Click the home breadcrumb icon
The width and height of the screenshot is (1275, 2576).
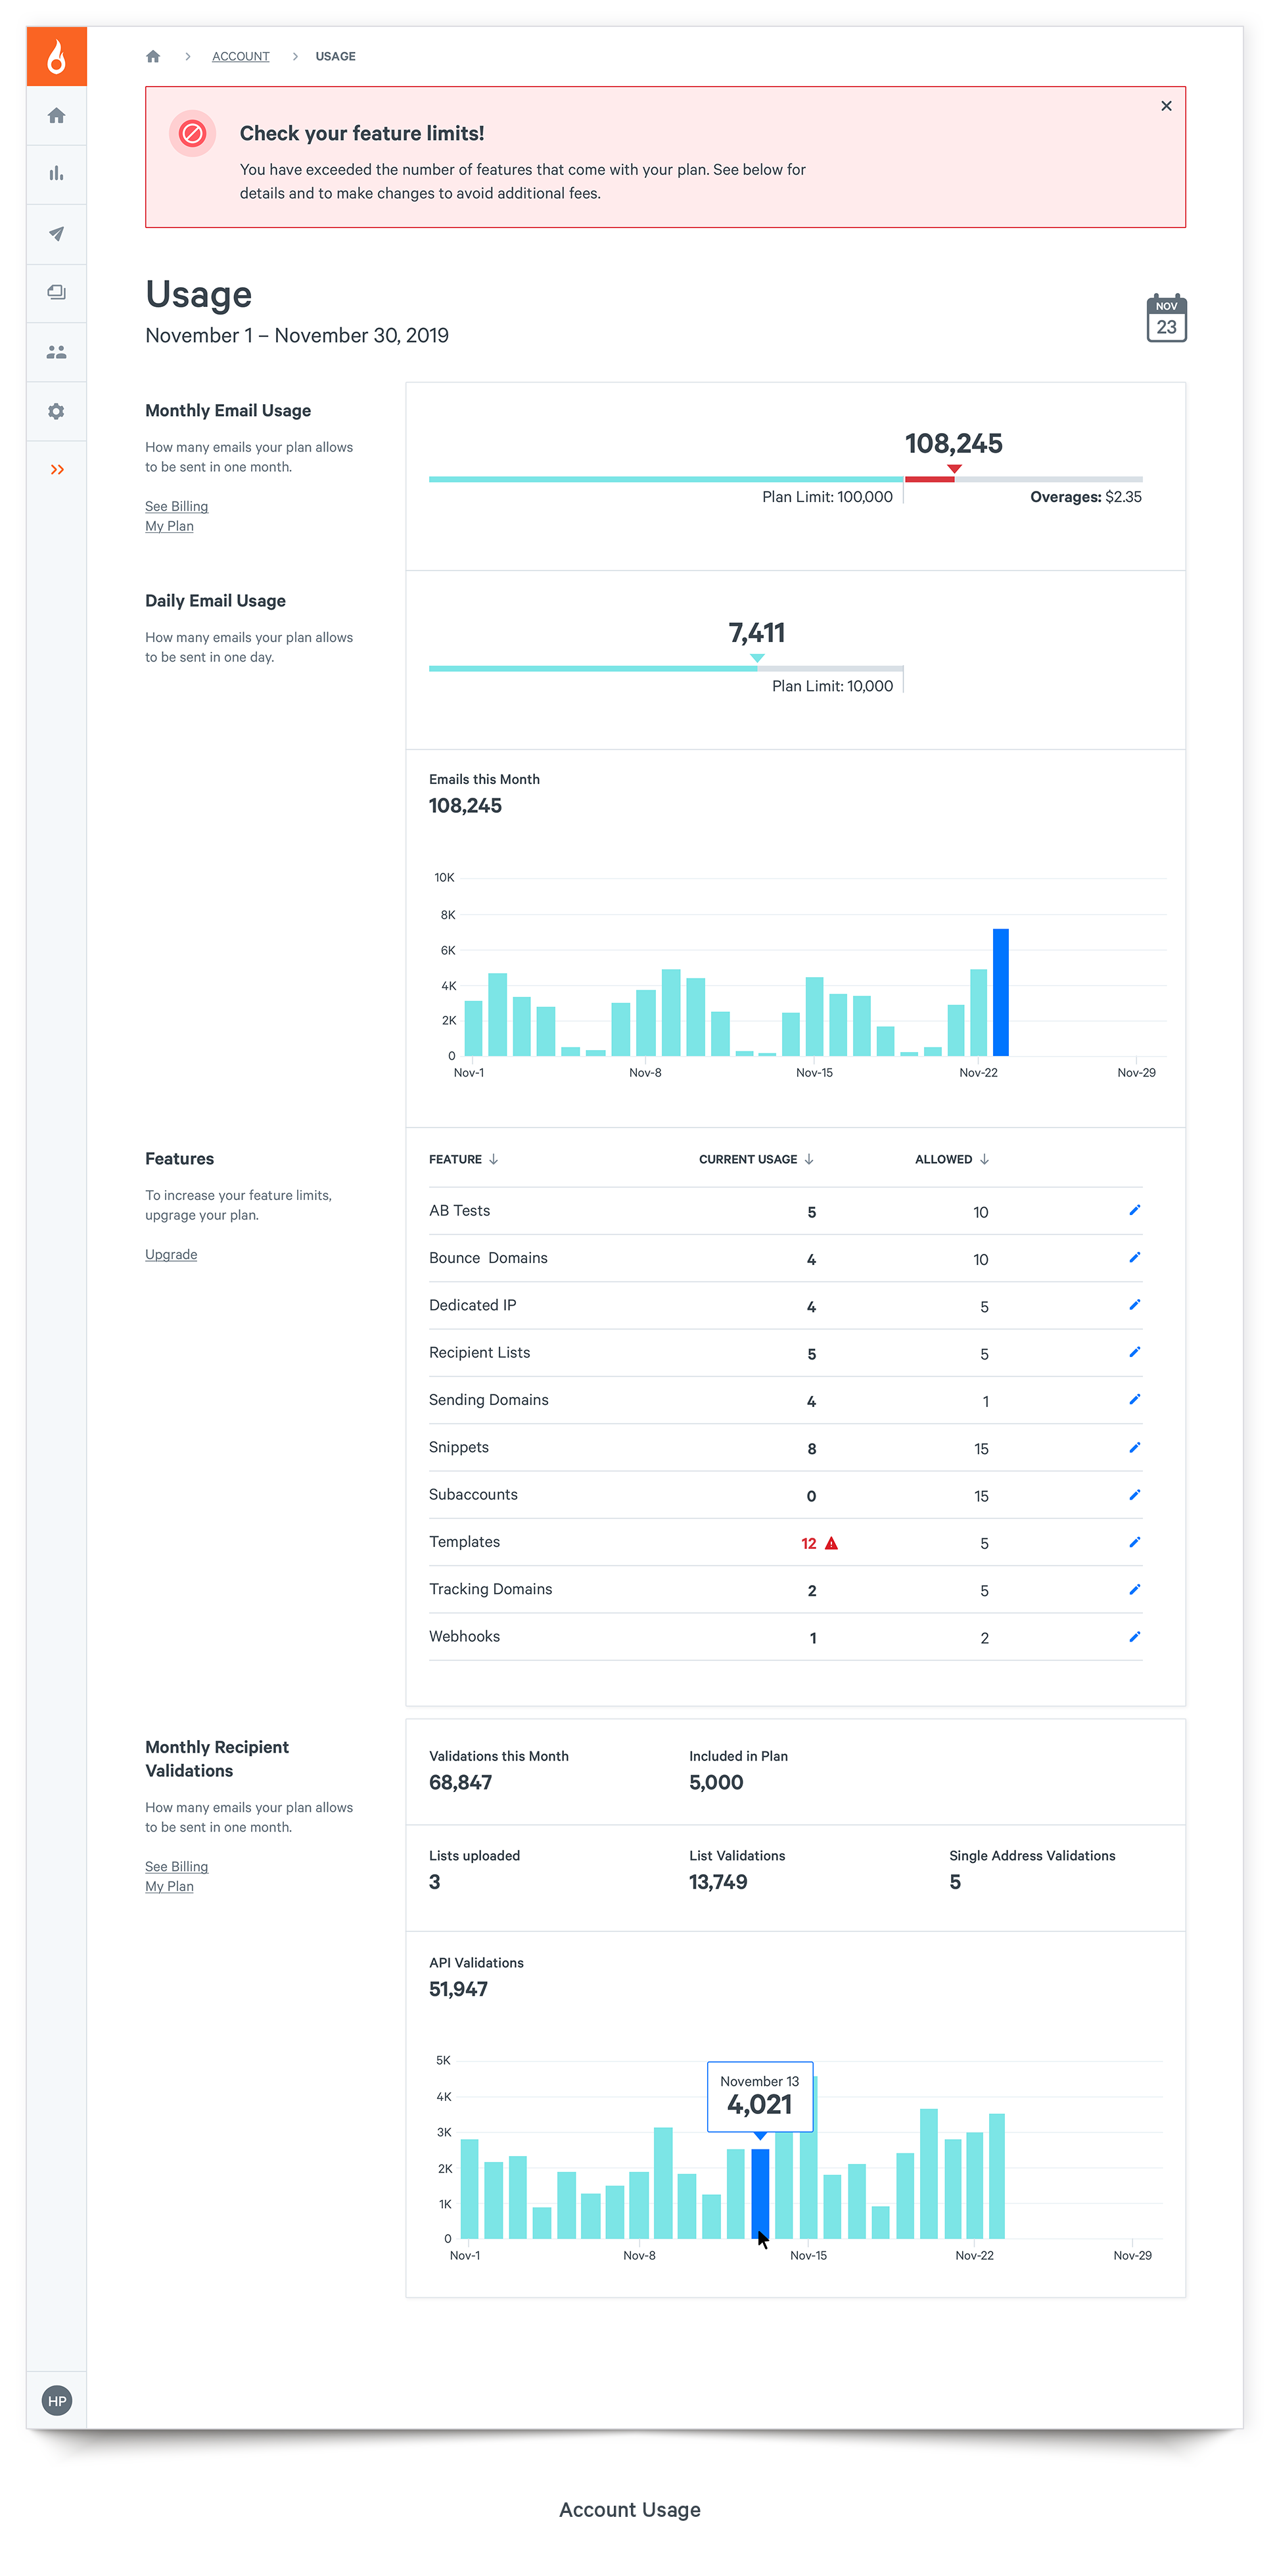coord(153,57)
